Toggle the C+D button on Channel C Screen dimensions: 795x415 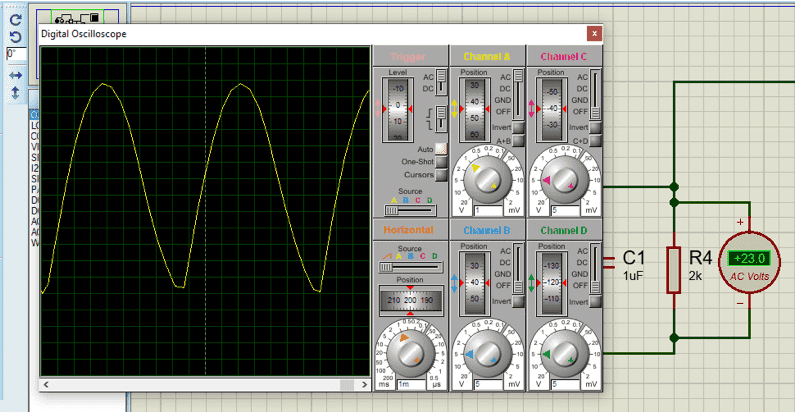(595, 141)
